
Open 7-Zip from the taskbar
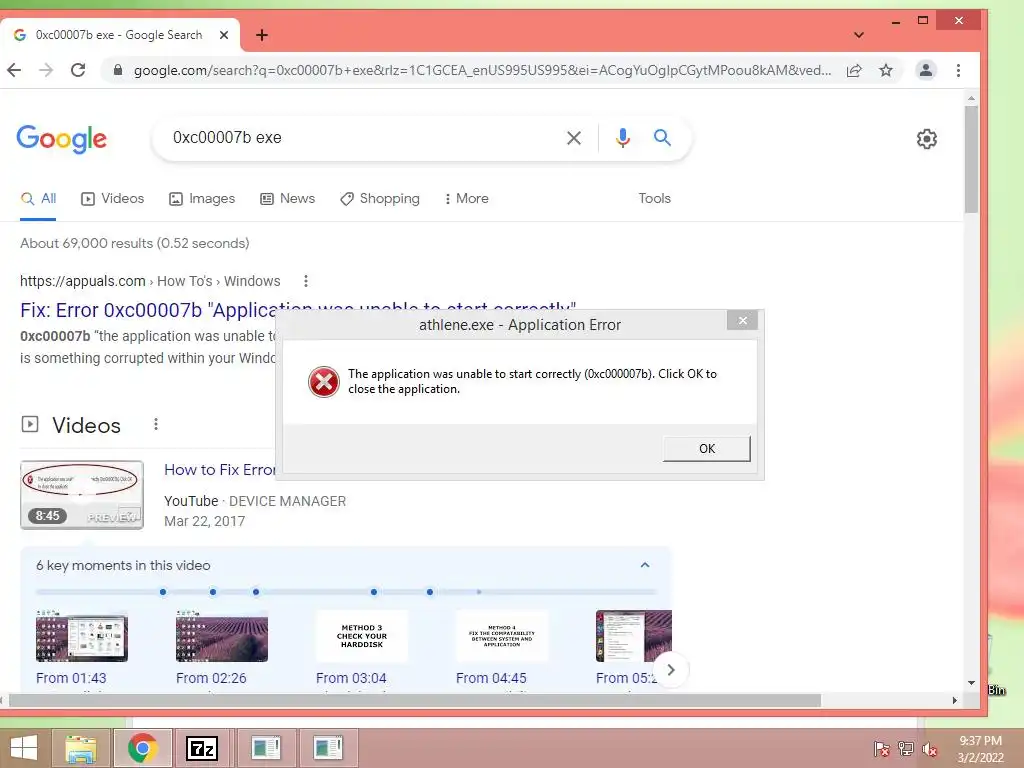[x=202, y=748]
